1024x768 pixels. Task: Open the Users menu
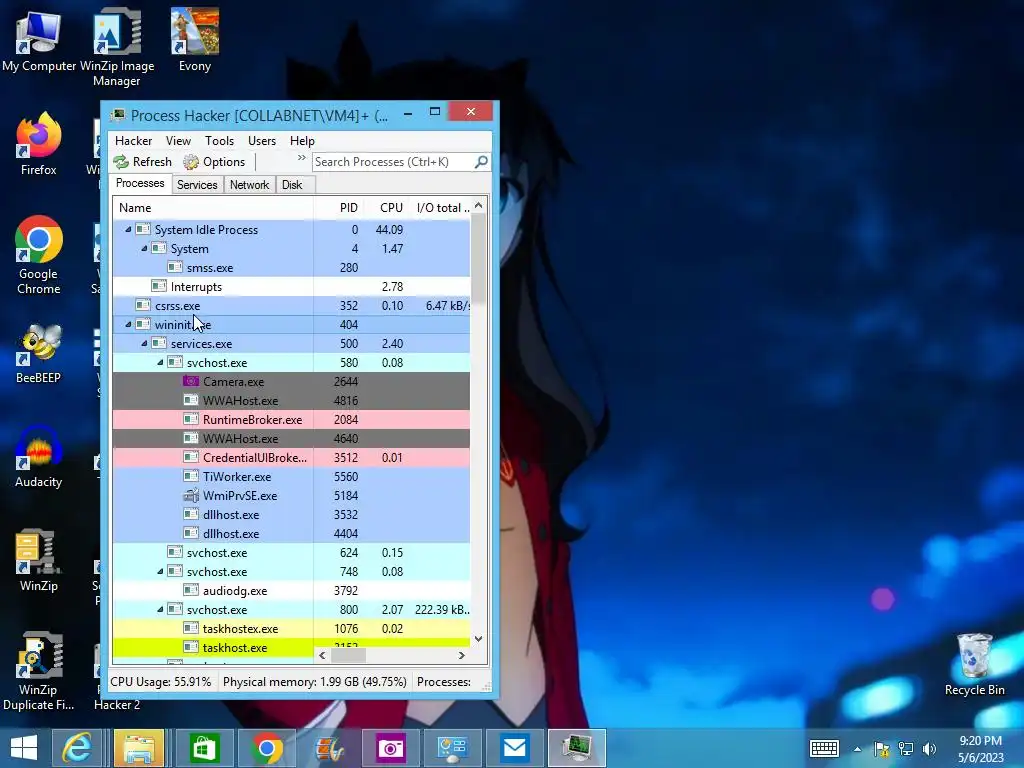(262, 140)
